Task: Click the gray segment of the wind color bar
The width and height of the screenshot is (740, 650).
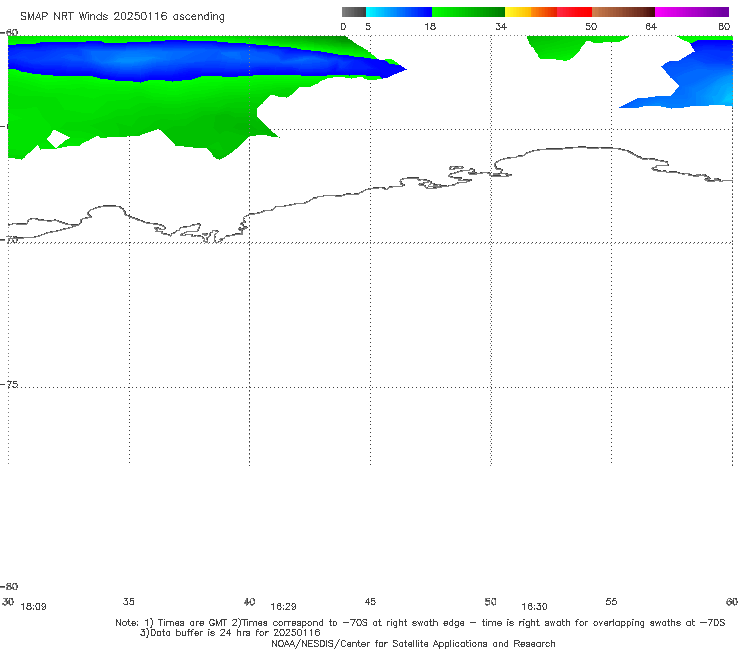Action: pos(353,12)
